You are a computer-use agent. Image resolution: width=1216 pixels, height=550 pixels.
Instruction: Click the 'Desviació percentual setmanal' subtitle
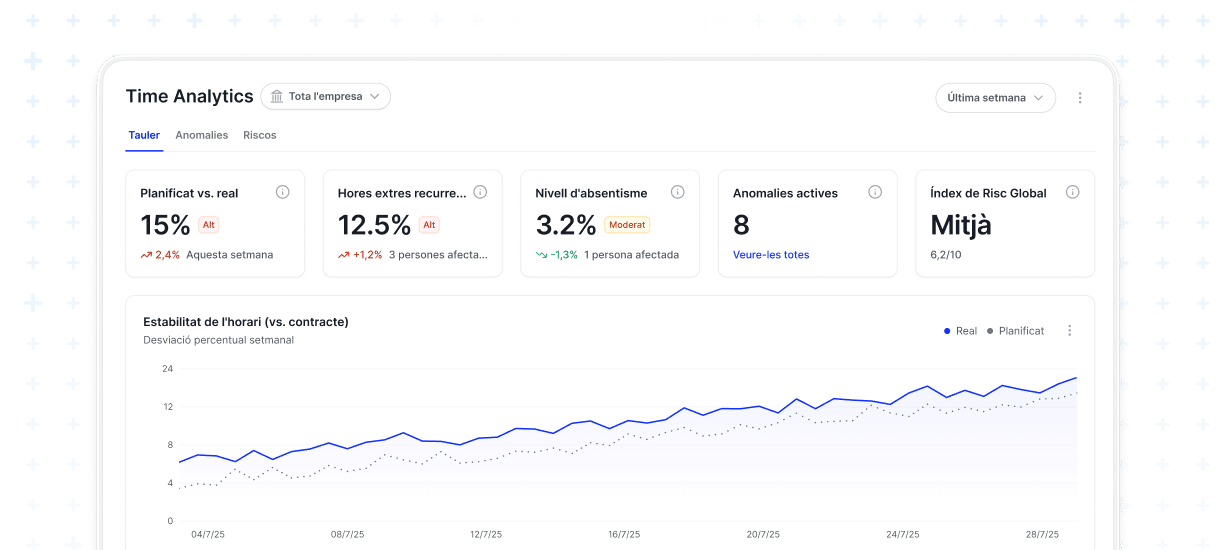218,340
